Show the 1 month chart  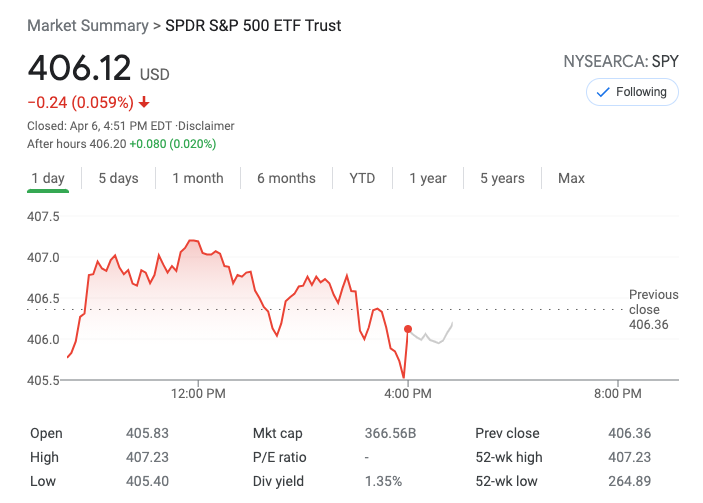pyautogui.click(x=198, y=178)
